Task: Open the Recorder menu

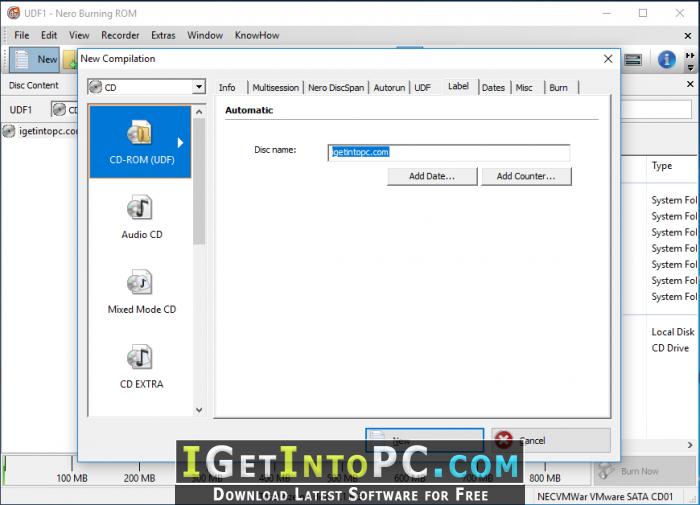Action: [x=120, y=35]
